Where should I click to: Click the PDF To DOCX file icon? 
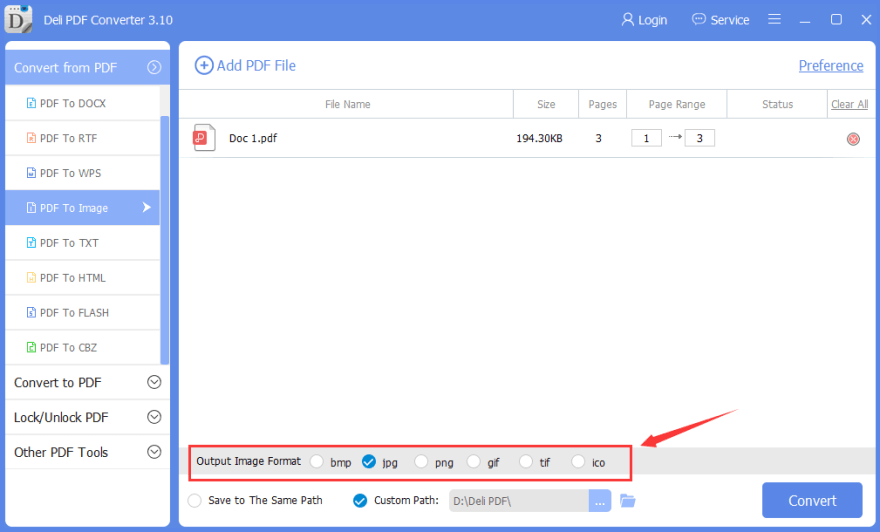[31, 103]
